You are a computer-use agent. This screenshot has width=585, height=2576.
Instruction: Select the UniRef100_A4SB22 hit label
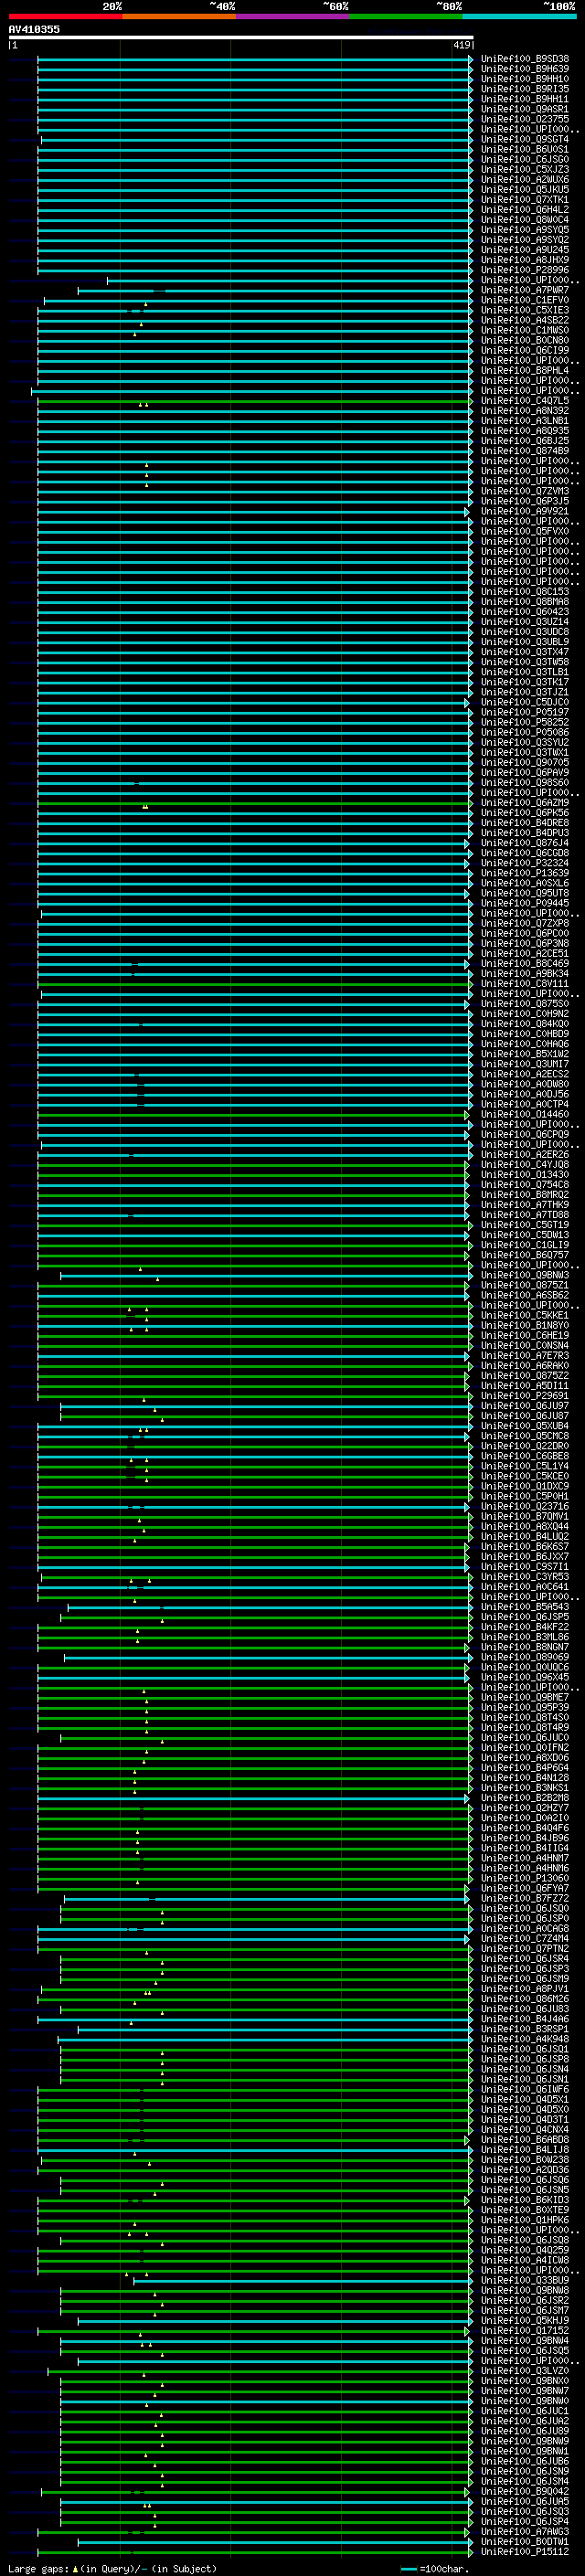click(525, 320)
